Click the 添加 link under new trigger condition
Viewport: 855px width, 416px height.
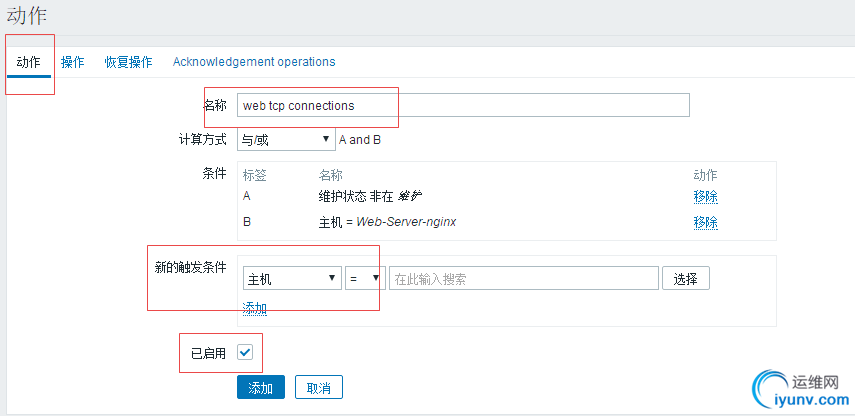(254, 308)
